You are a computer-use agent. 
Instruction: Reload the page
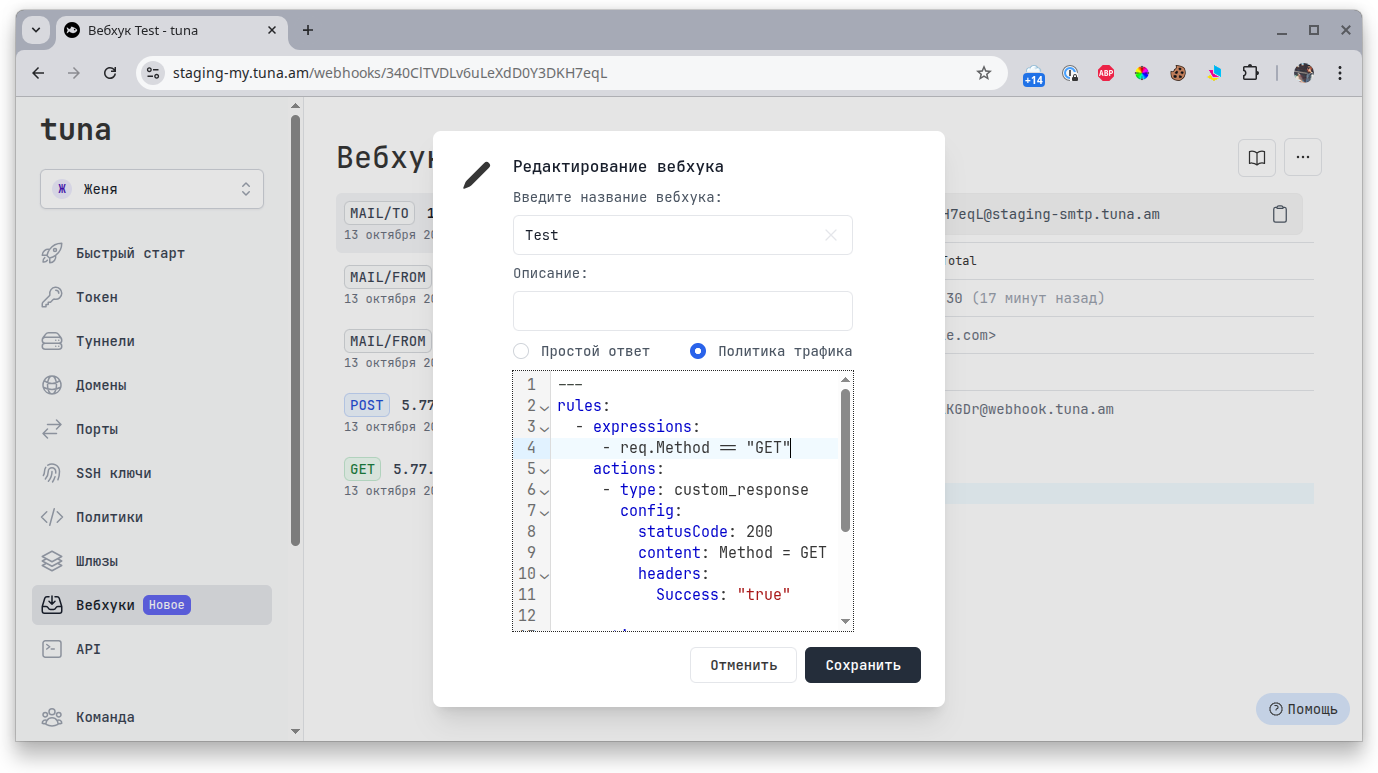point(111,73)
